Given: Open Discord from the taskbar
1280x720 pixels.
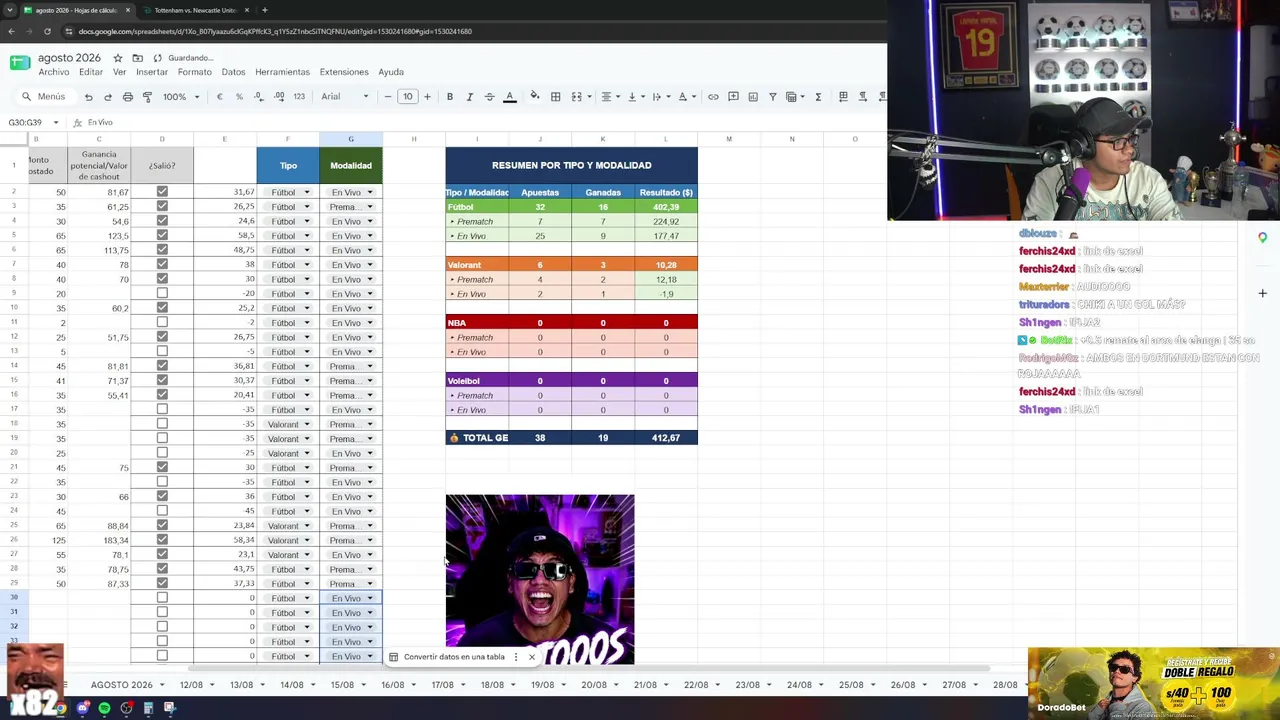Looking at the screenshot, I should [x=82, y=708].
